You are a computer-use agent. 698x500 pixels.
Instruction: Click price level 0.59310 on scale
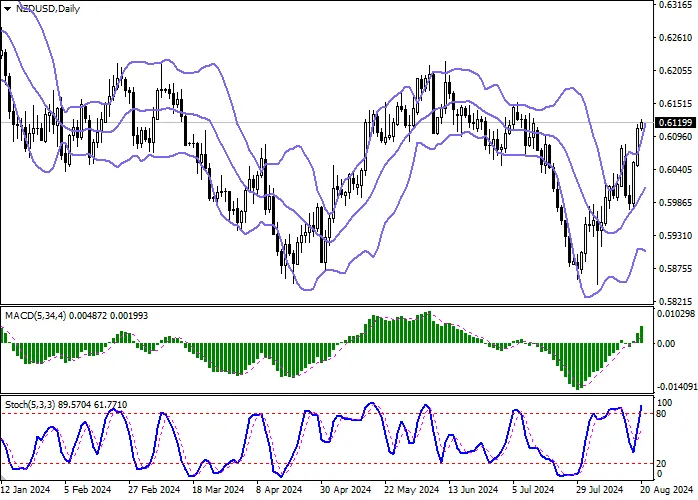(675, 236)
